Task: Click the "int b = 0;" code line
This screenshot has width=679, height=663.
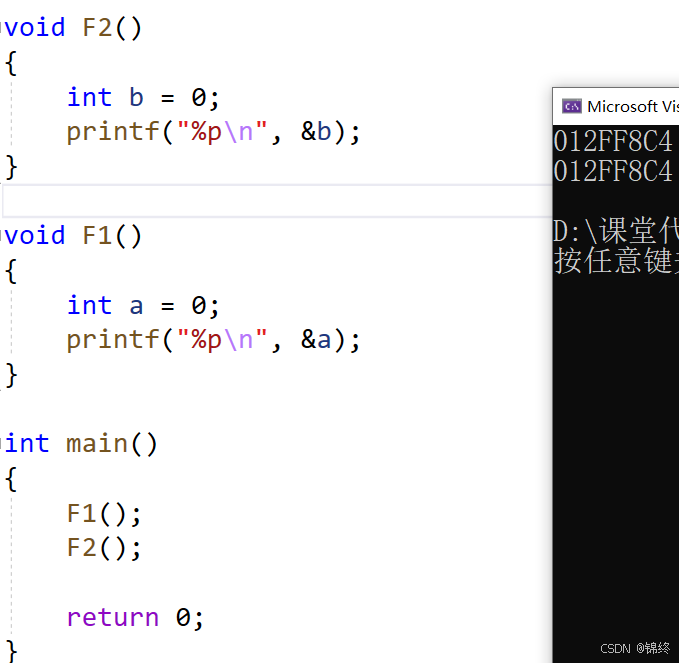Action: click(x=143, y=97)
